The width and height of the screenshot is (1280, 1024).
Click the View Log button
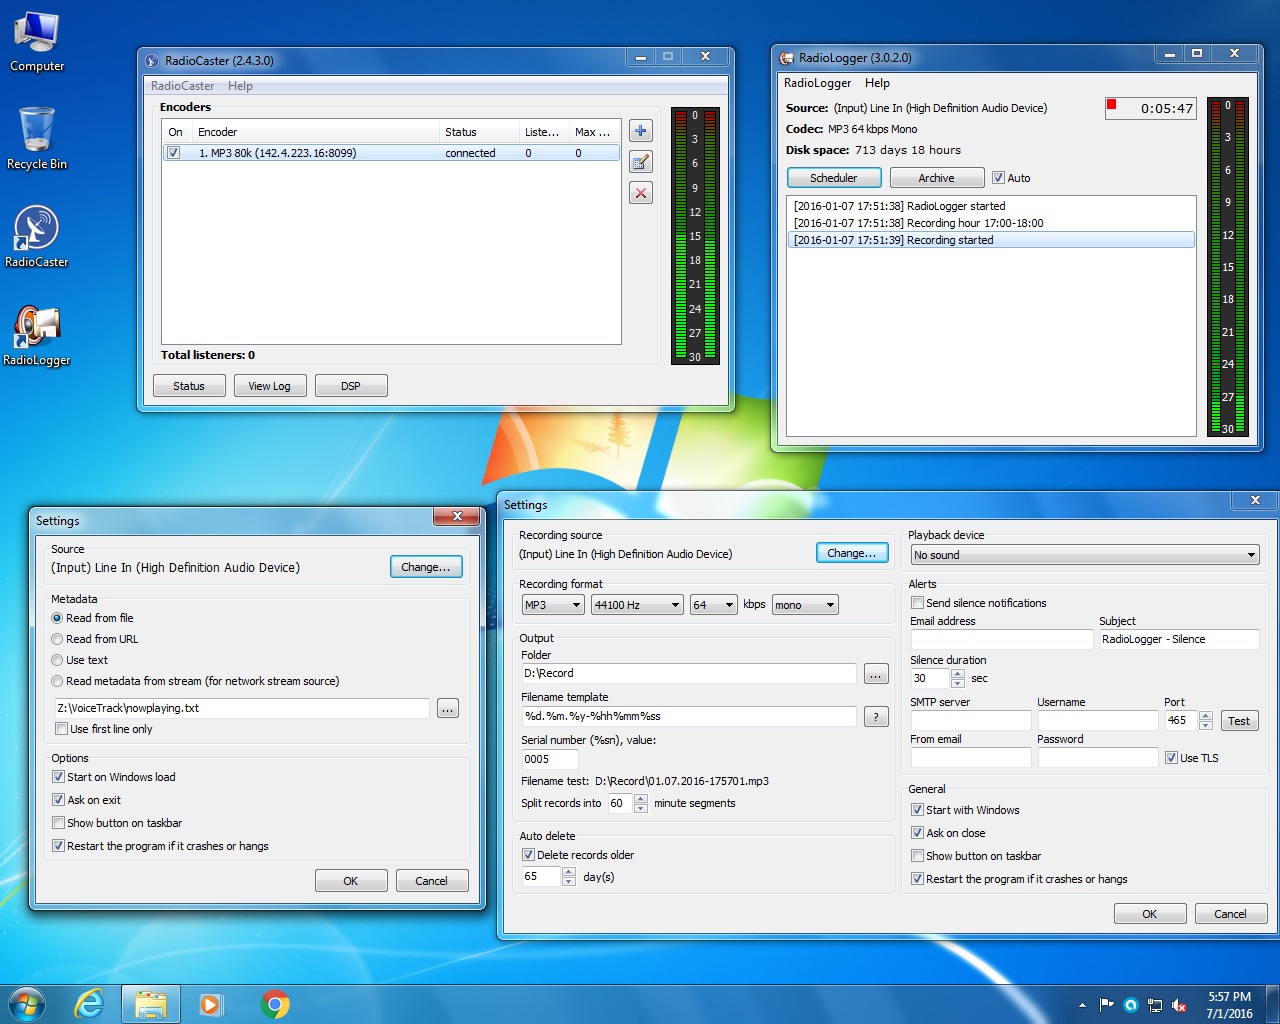[x=270, y=386]
